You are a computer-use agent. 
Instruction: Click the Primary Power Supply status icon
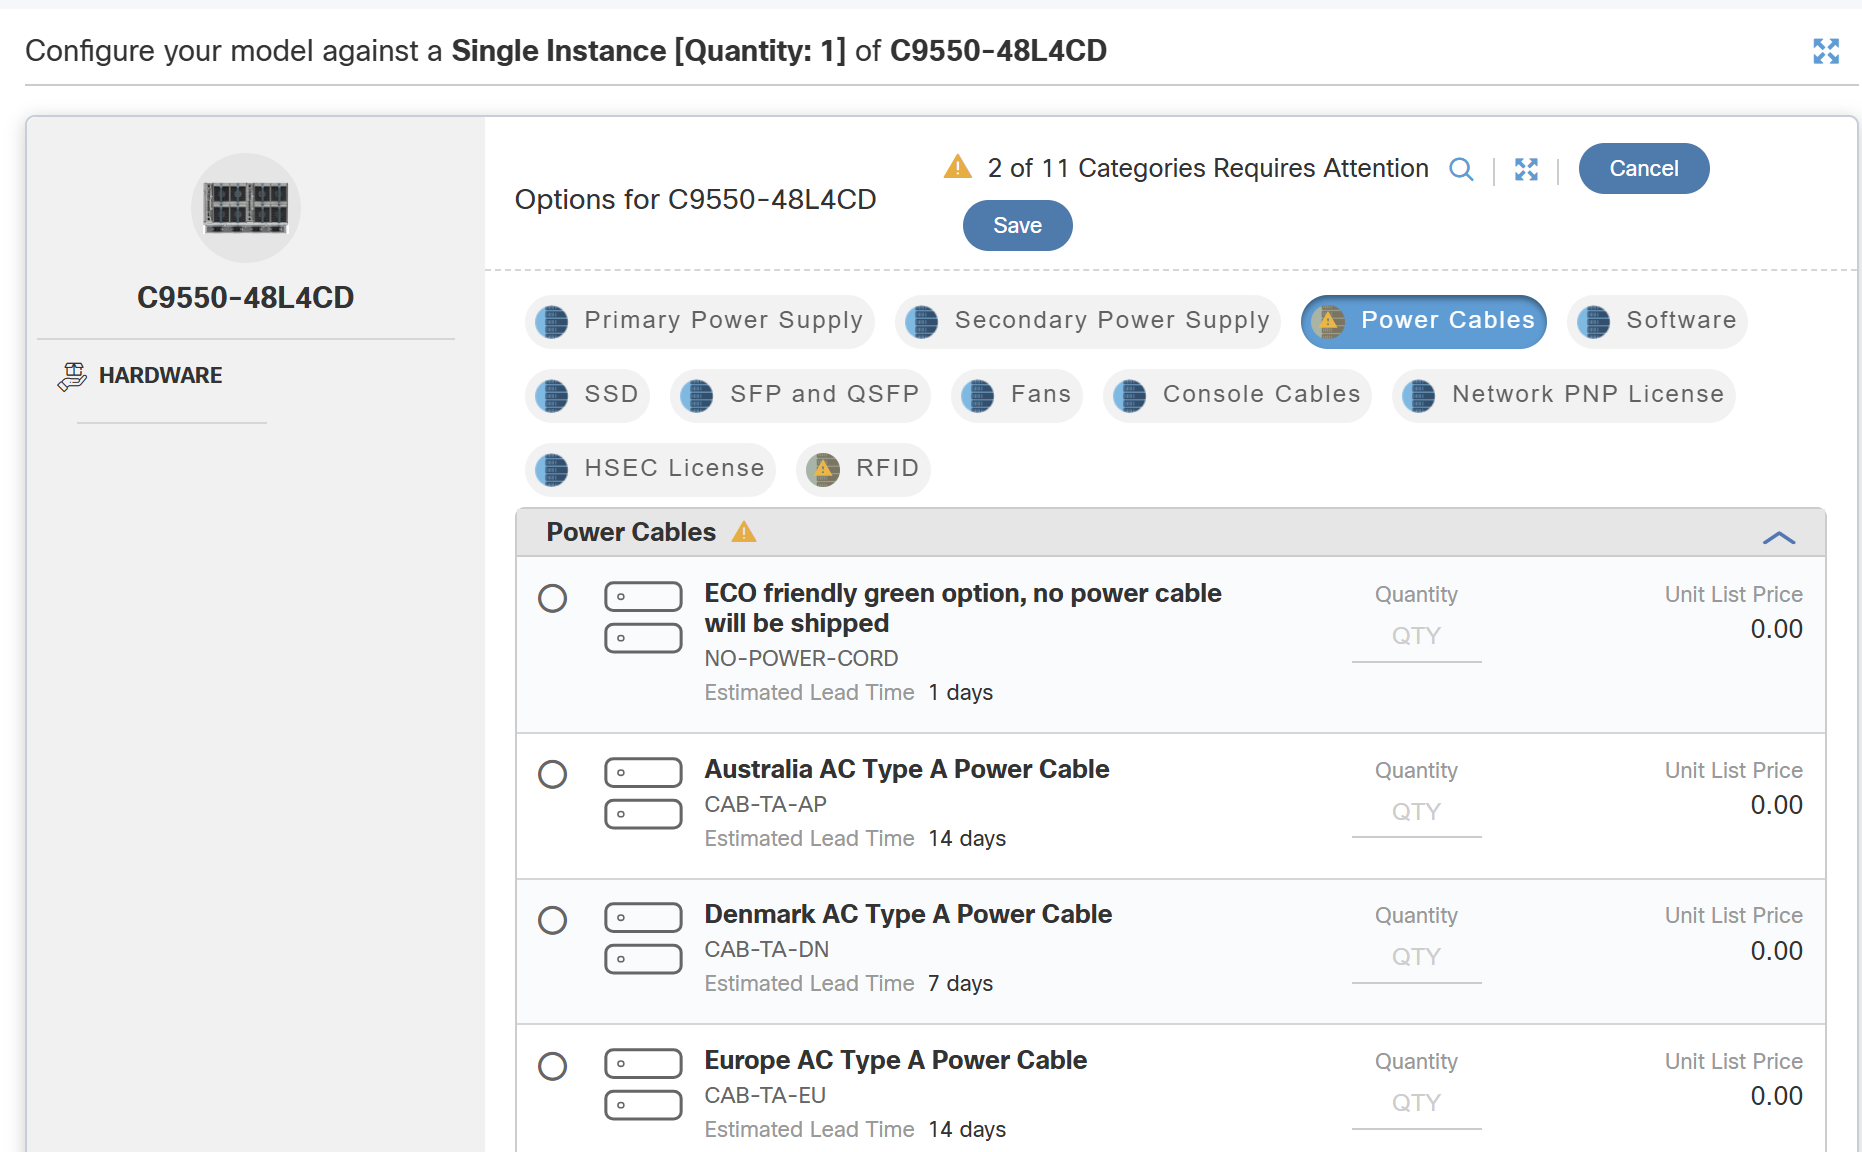tap(552, 322)
